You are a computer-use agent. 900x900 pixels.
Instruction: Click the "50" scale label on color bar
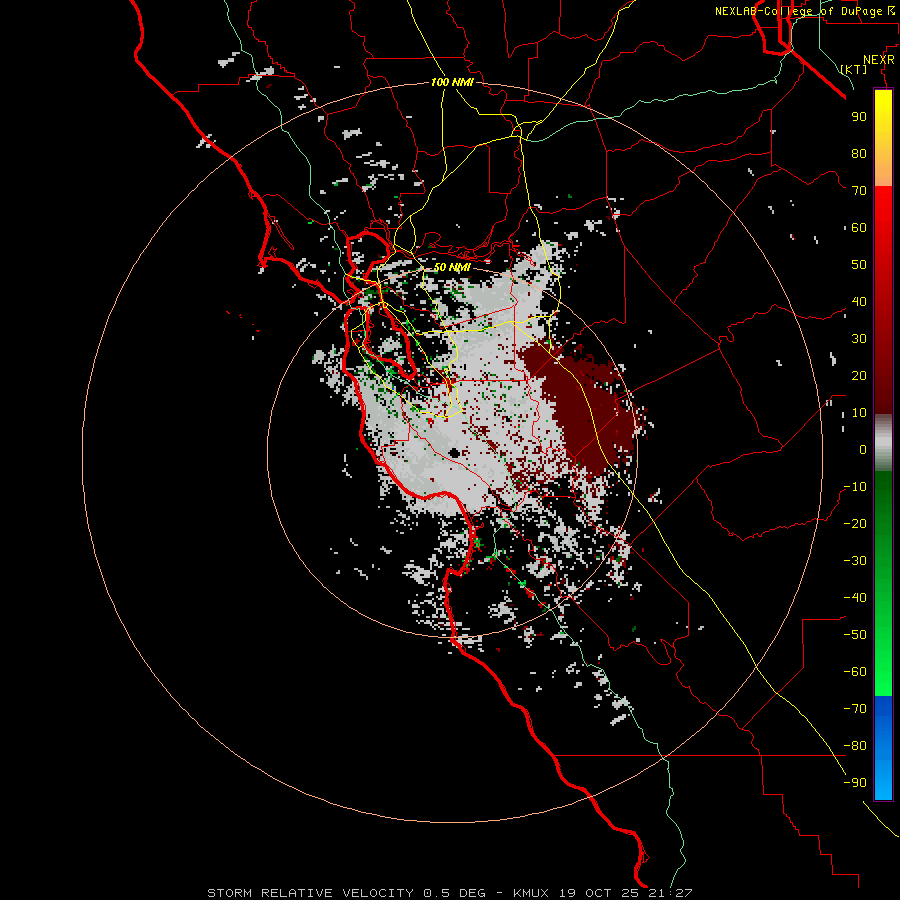click(x=859, y=265)
